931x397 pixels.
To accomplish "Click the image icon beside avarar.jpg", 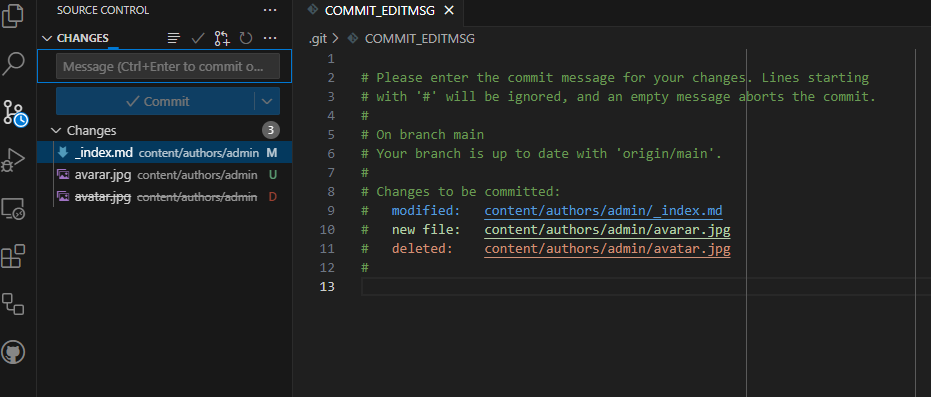I will [62, 174].
